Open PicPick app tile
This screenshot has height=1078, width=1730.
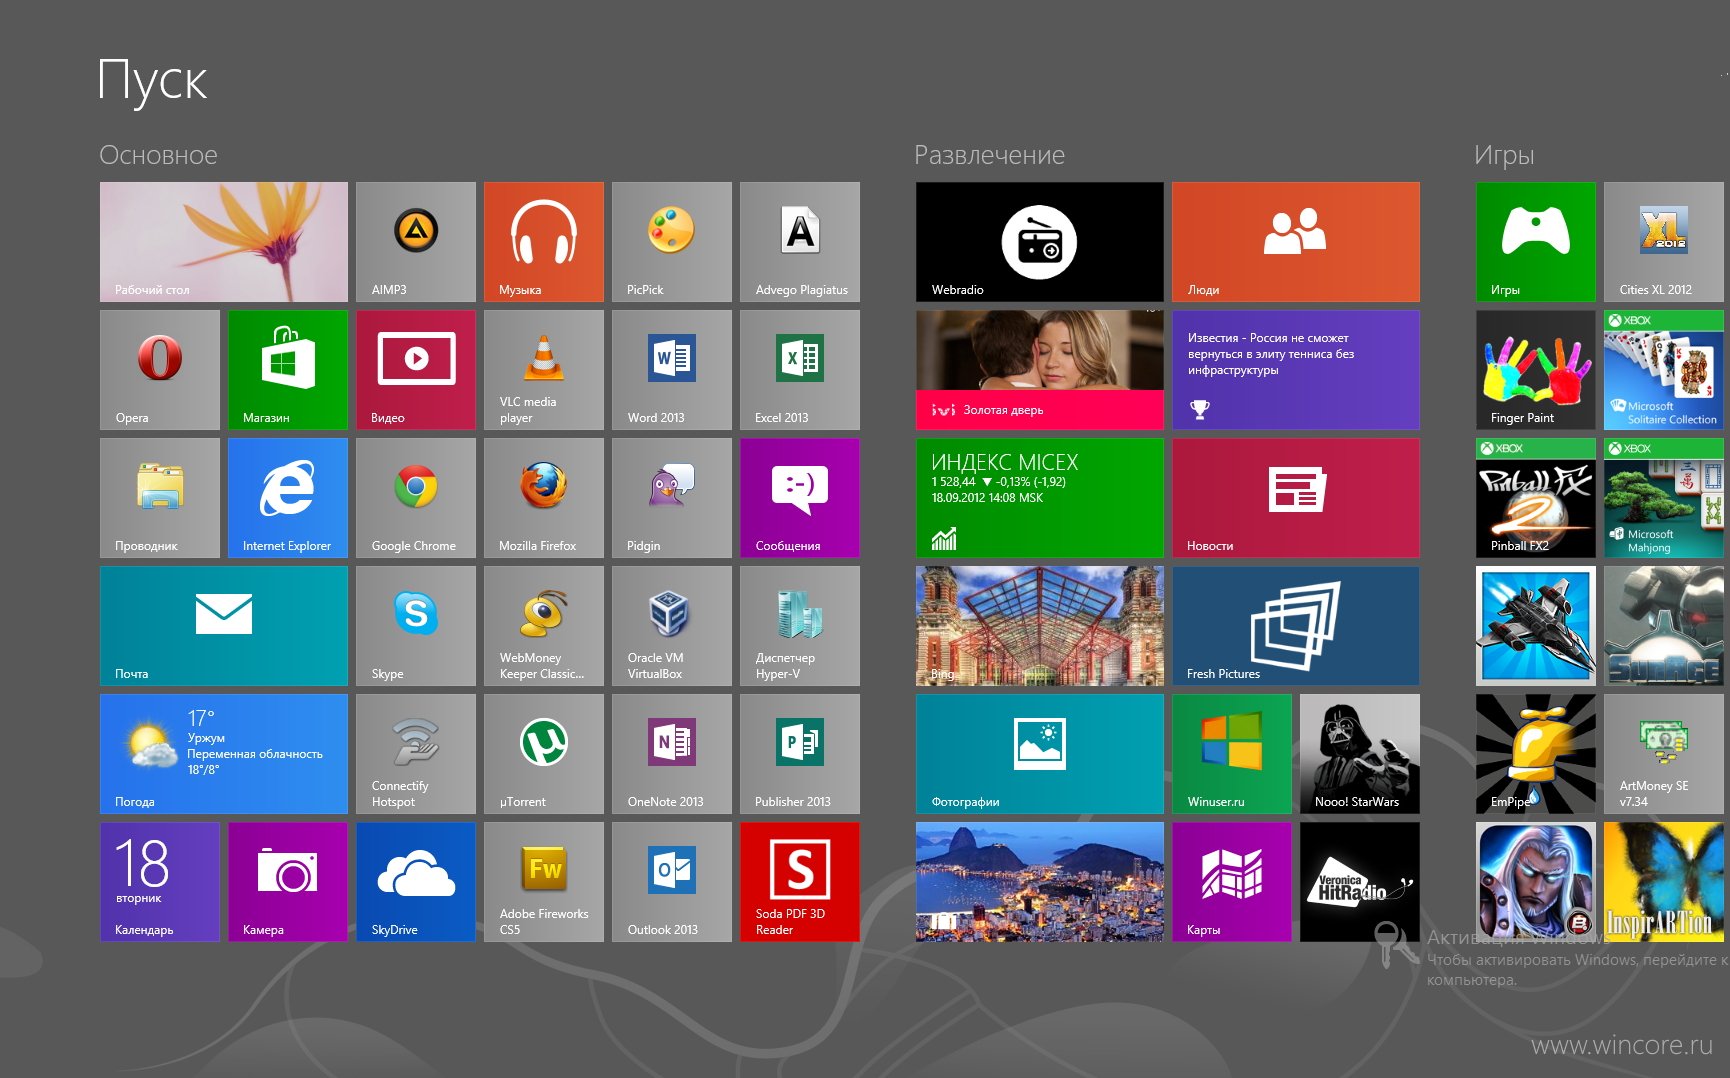coord(672,242)
